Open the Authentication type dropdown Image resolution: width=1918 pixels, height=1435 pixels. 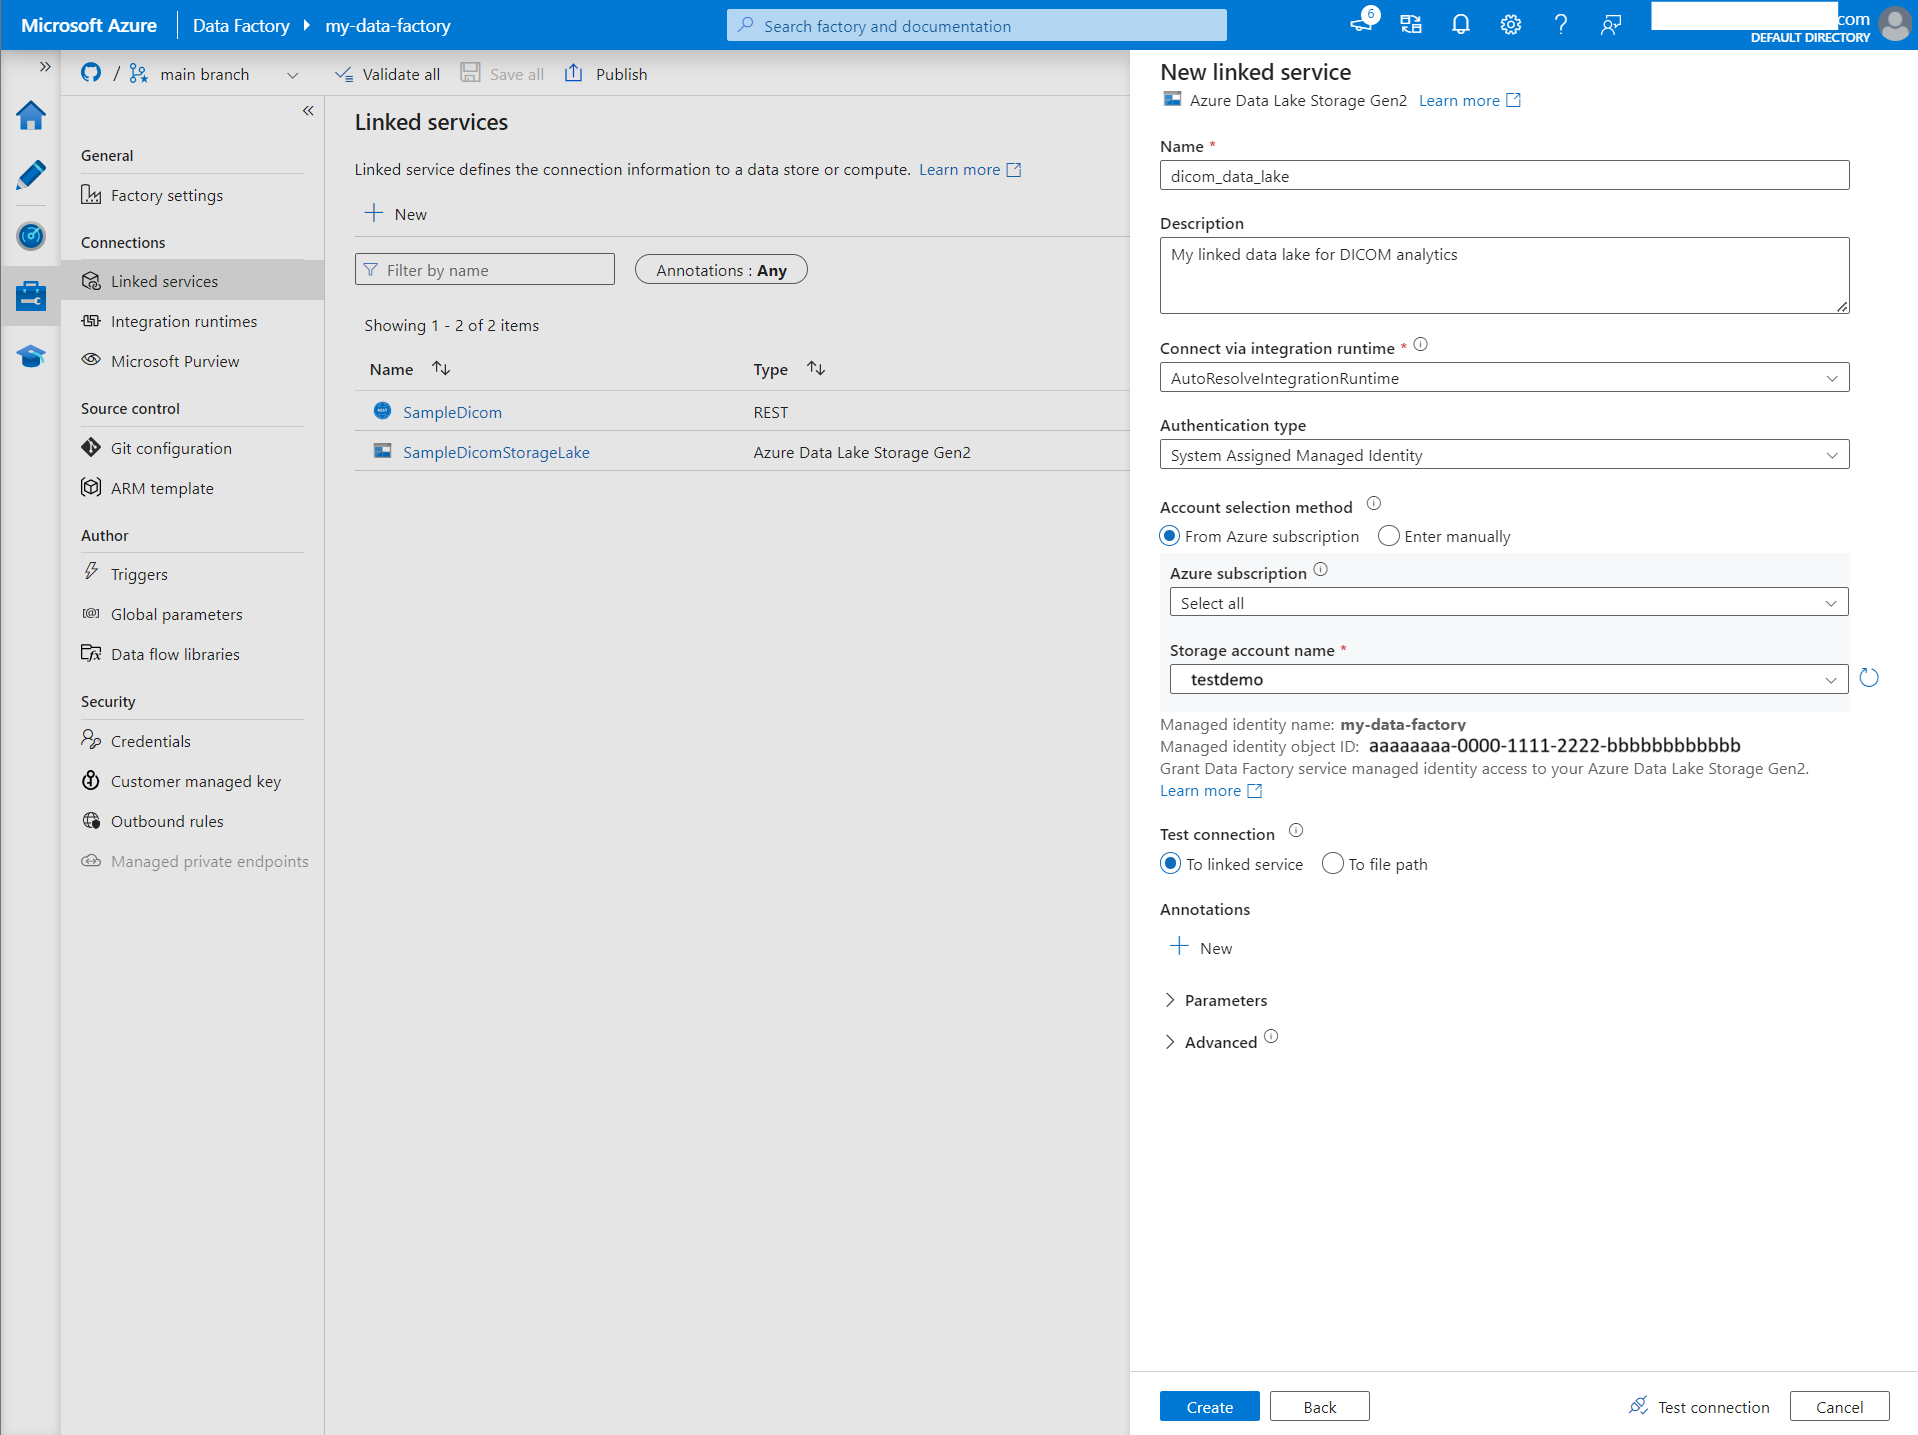tap(1504, 455)
